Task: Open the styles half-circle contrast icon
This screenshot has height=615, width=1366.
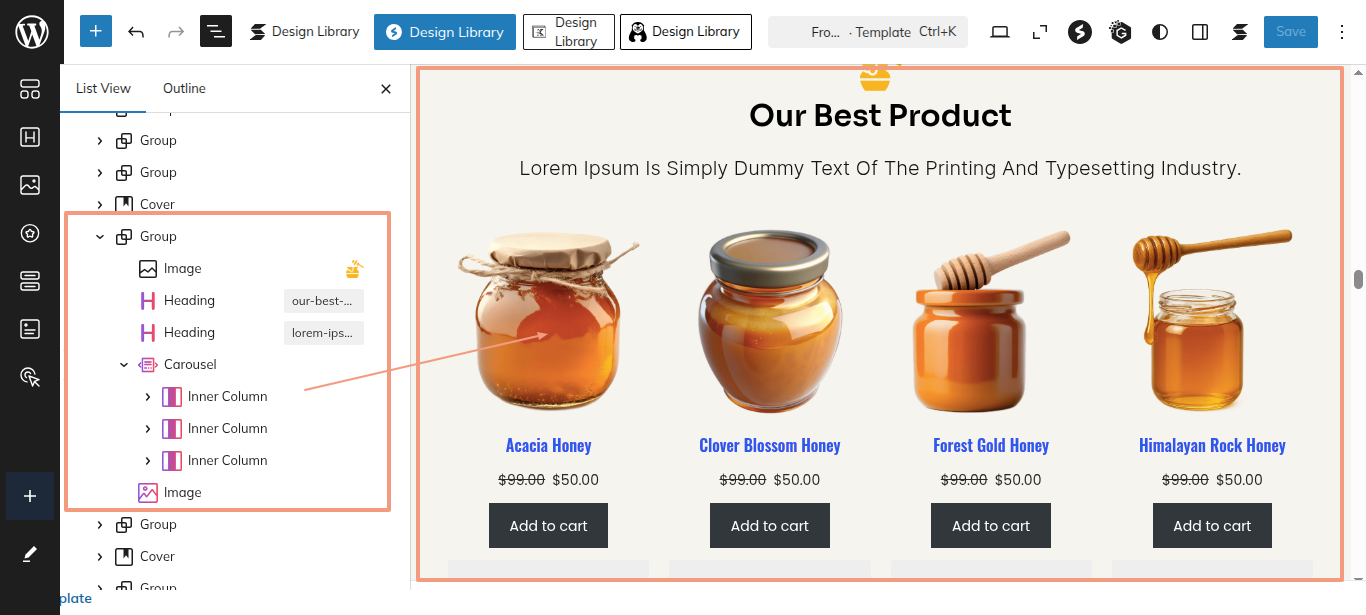Action: pos(1160,32)
